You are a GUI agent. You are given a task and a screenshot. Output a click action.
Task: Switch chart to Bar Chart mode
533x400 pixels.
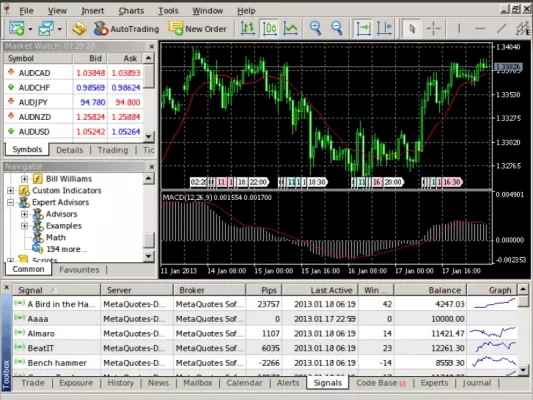247,29
